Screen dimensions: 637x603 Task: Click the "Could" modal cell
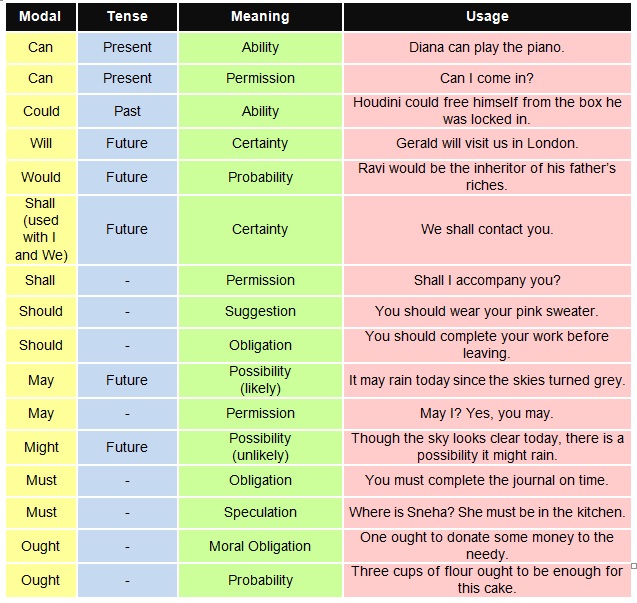click(x=41, y=111)
